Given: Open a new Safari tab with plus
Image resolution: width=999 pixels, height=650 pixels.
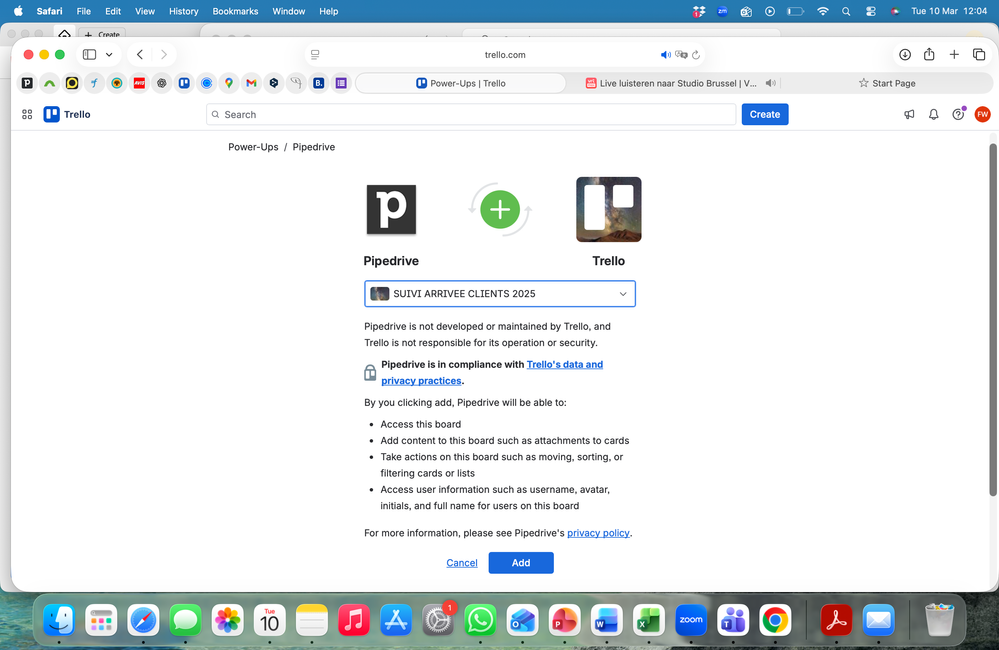Looking at the screenshot, I should (954, 55).
